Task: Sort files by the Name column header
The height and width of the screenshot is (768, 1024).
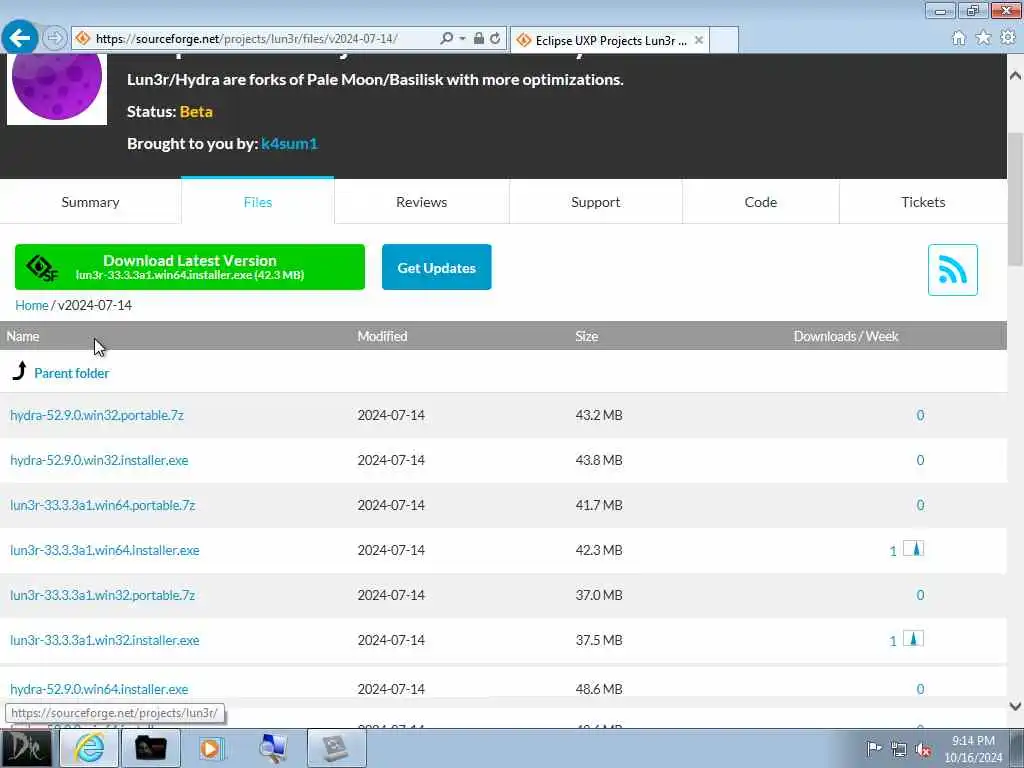Action: click(23, 336)
